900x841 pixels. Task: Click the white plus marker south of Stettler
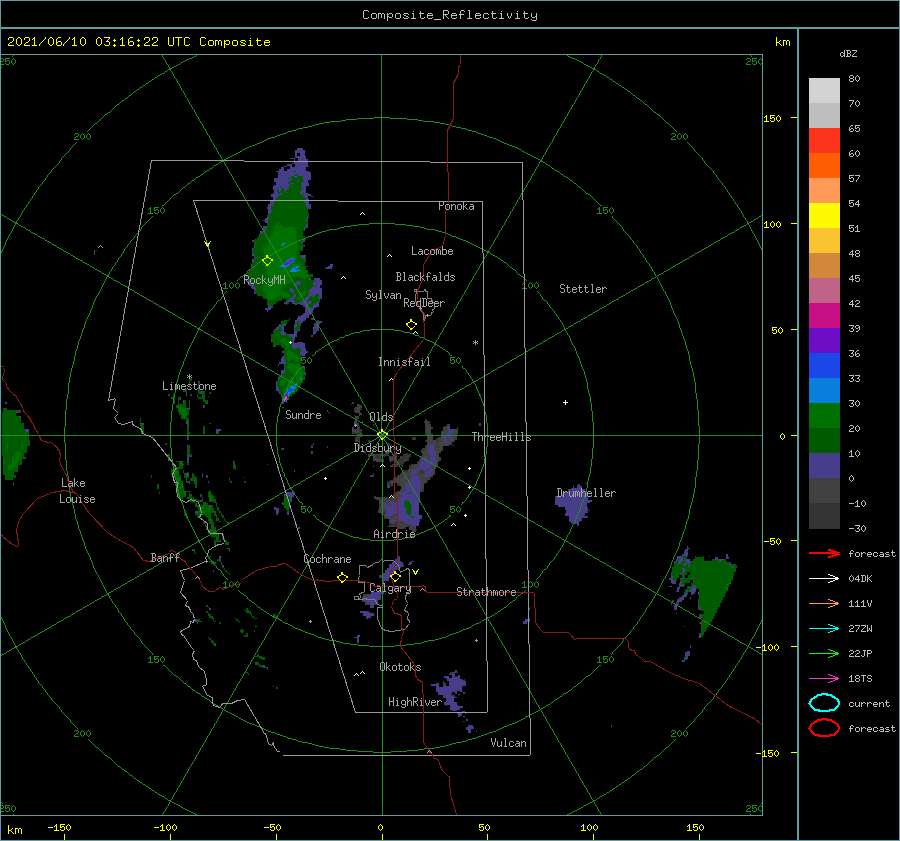point(565,402)
